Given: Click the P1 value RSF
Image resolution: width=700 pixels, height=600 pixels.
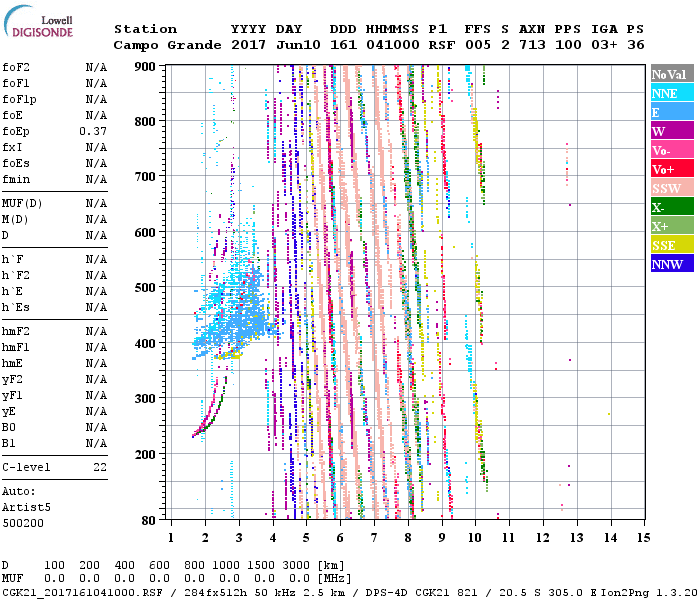Looking at the screenshot, I should tap(442, 45).
